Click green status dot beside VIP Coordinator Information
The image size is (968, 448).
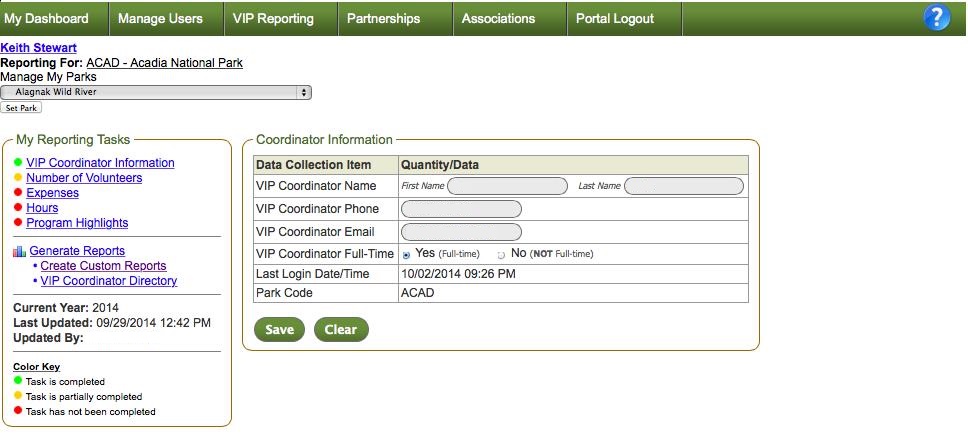[x=18, y=163]
